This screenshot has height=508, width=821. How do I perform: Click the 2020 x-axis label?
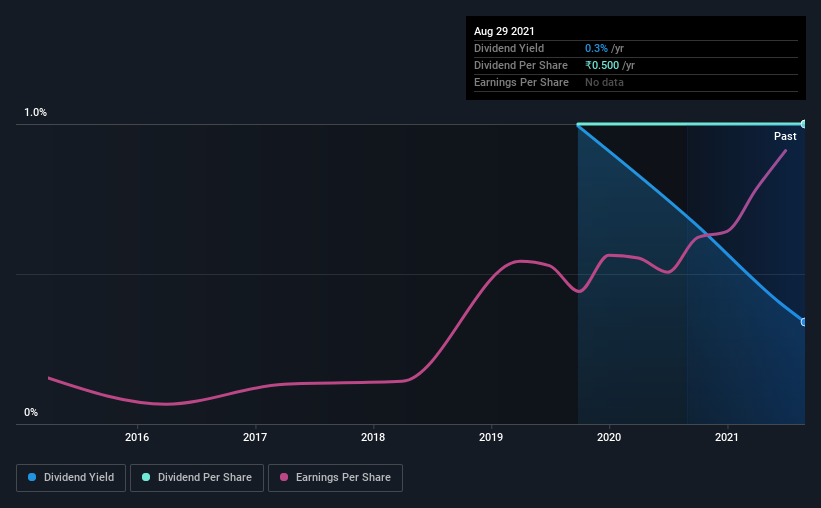609,437
